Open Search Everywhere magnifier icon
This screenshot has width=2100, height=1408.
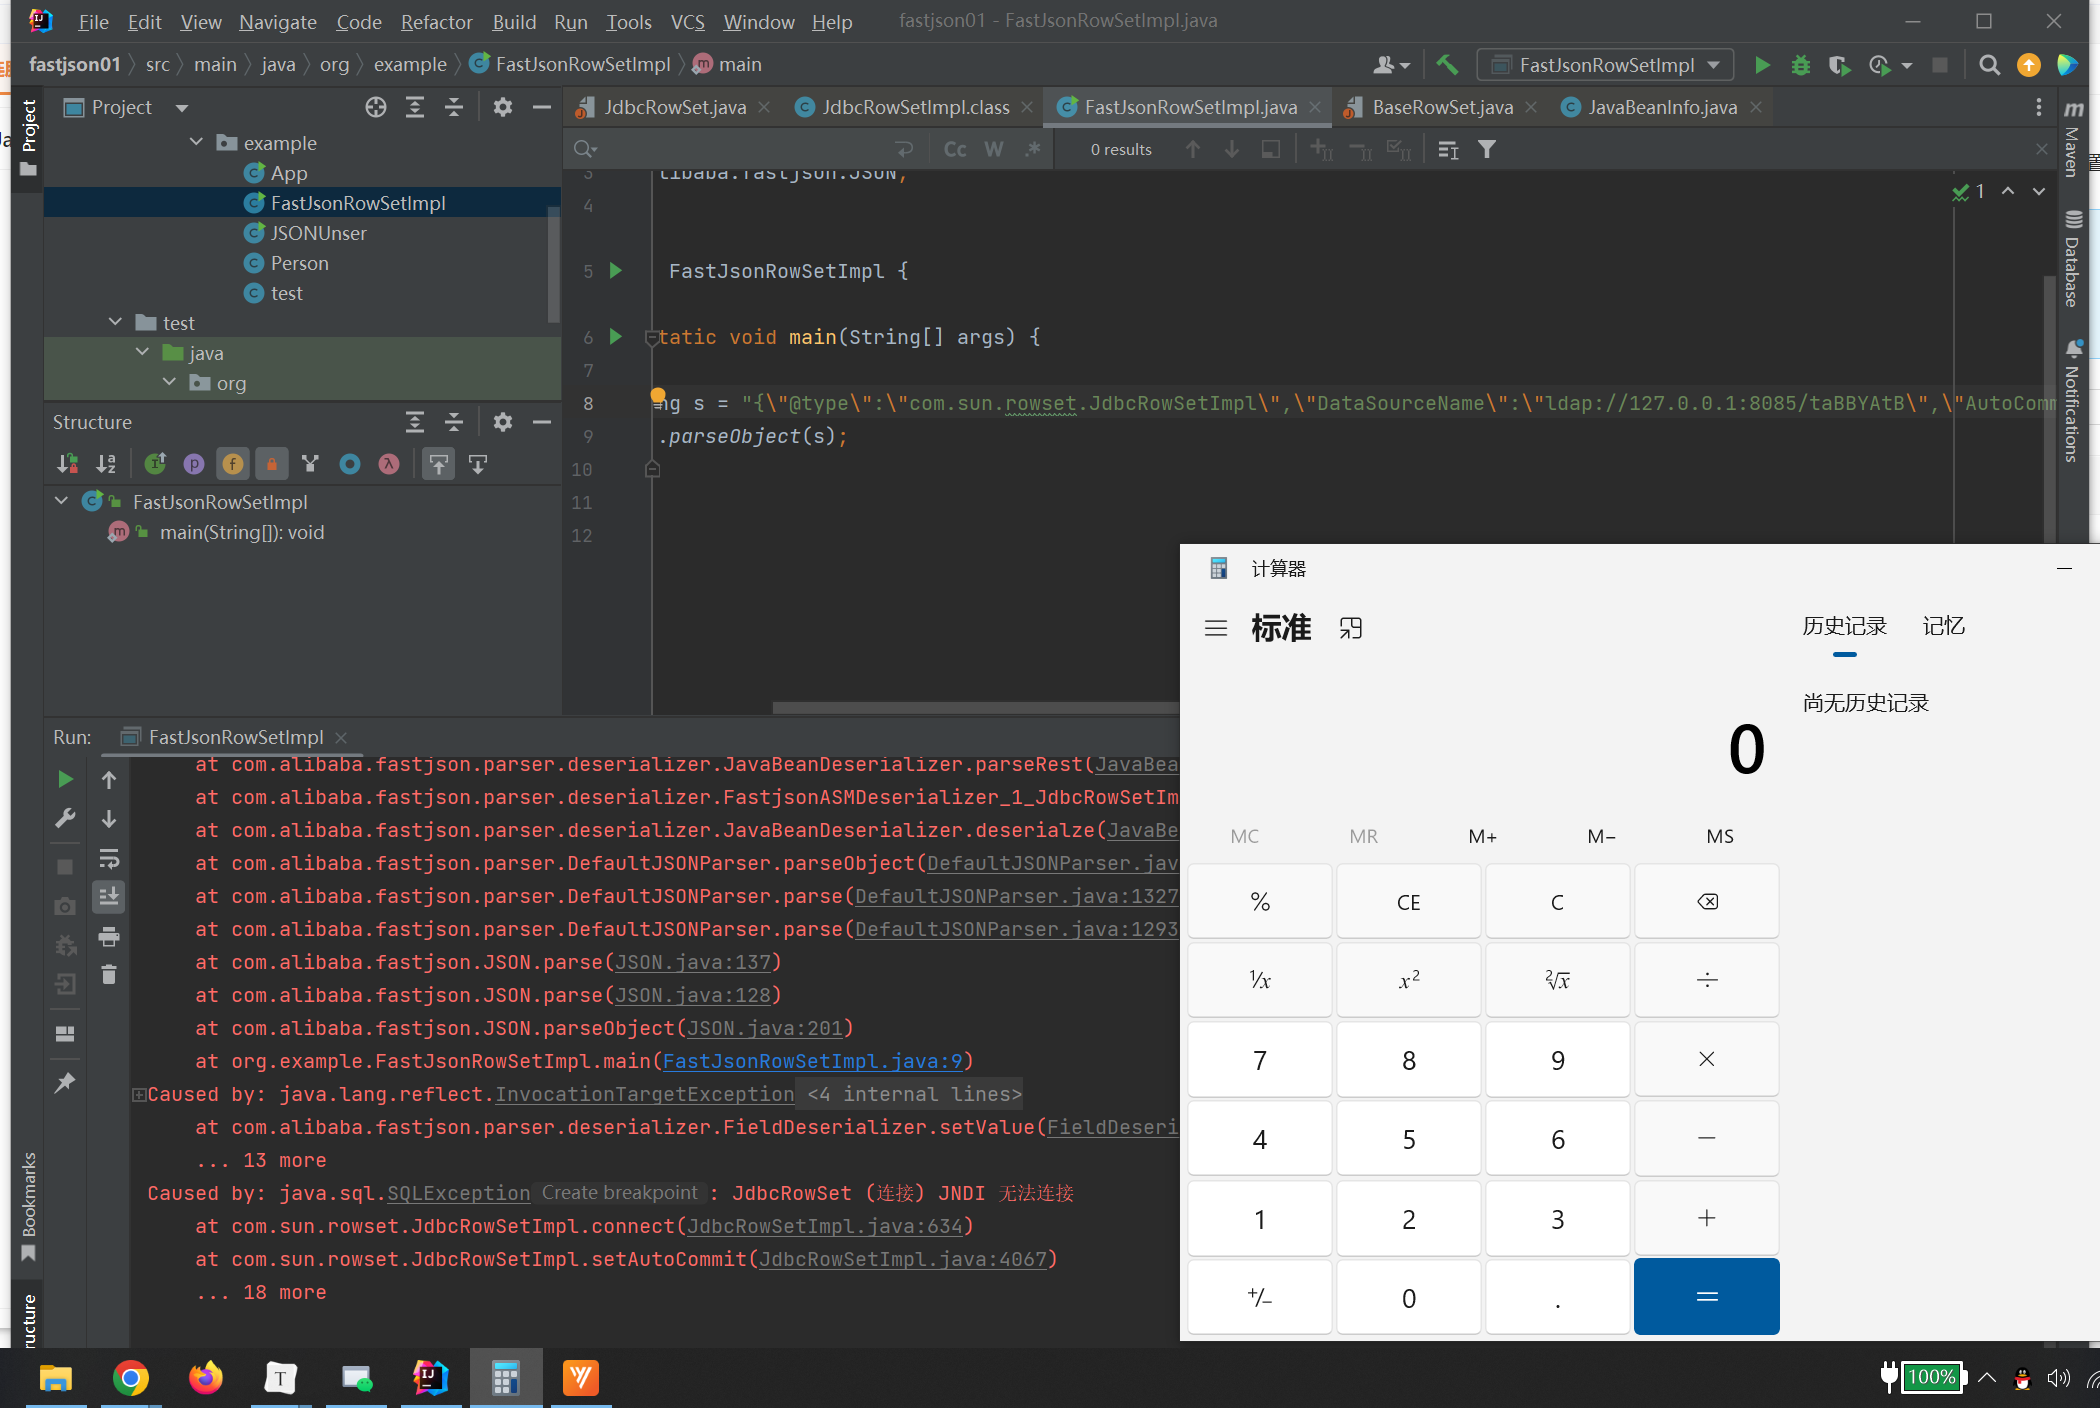(x=1989, y=65)
